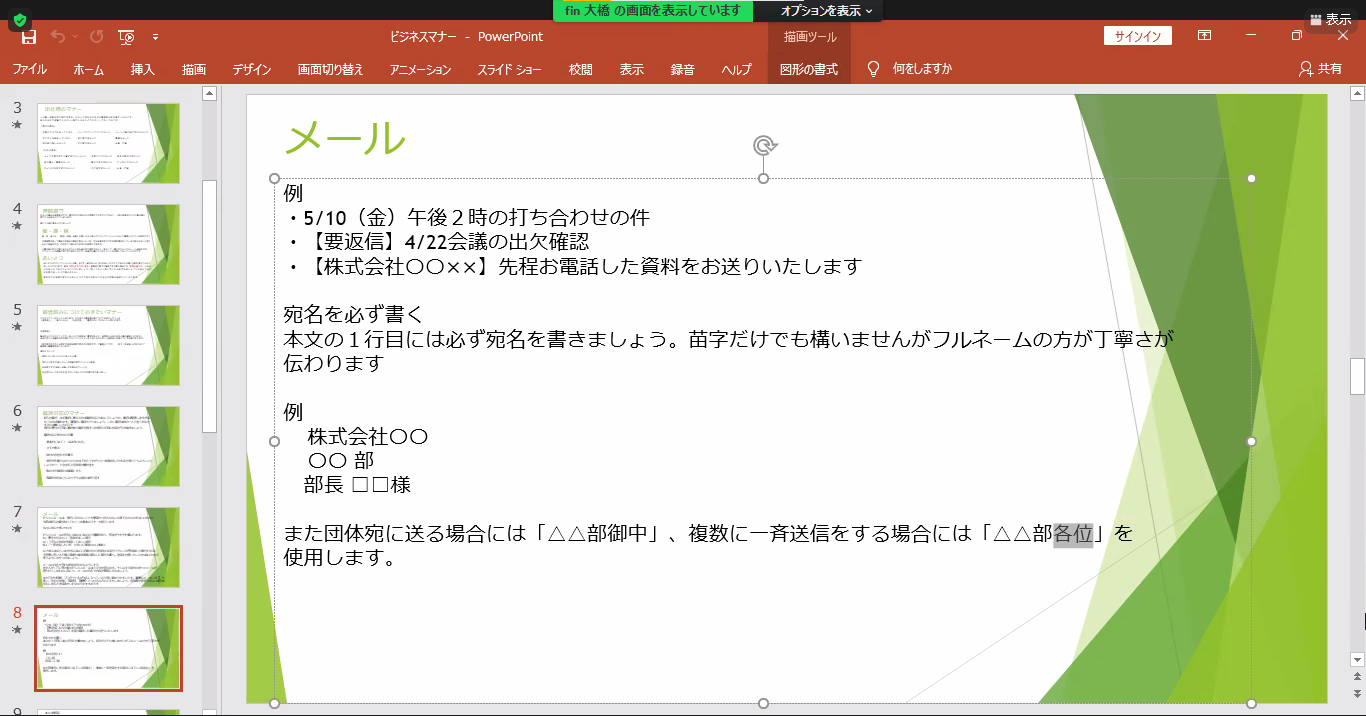
Task: Click thumbnail pane scroll up arrow
Action: (209, 94)
